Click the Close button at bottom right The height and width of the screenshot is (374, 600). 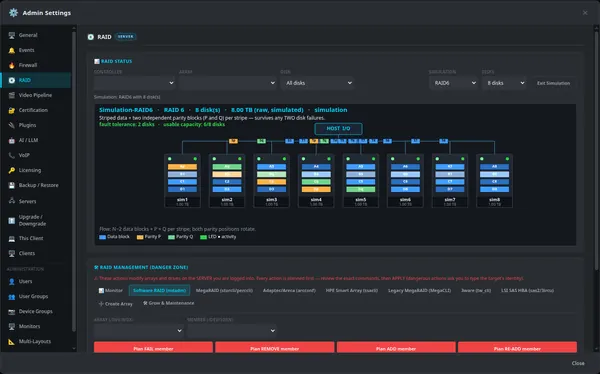tap(578, 363)
